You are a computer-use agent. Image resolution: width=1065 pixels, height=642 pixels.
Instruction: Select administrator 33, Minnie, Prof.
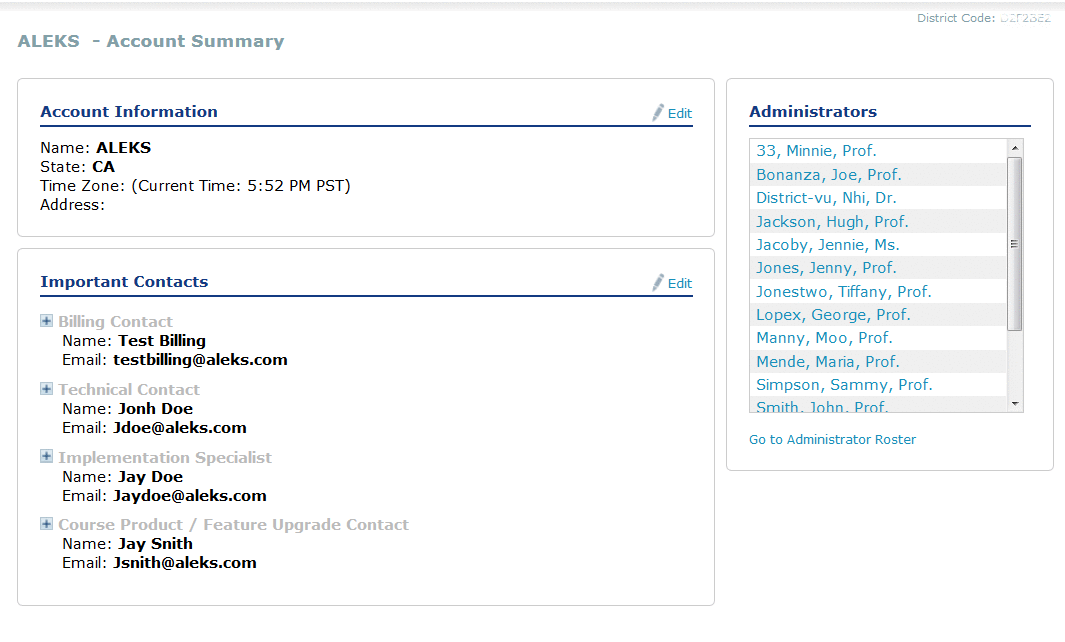(x=816, y=151)
